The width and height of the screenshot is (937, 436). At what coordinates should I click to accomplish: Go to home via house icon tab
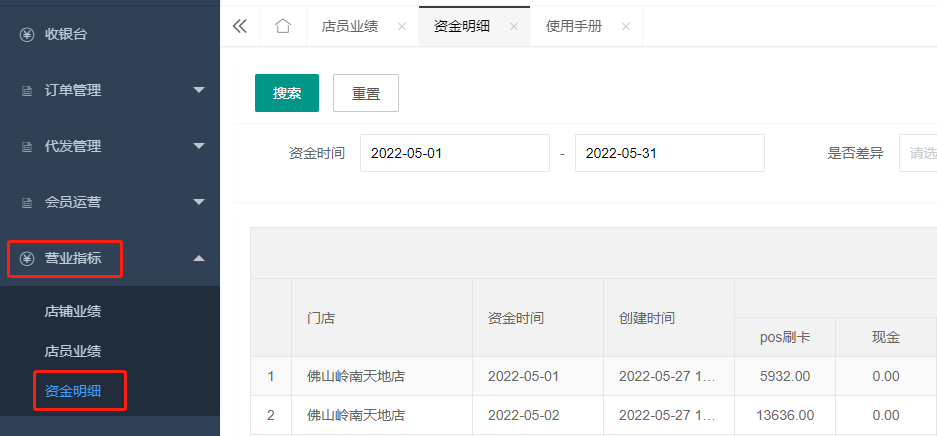click(283, 26)
